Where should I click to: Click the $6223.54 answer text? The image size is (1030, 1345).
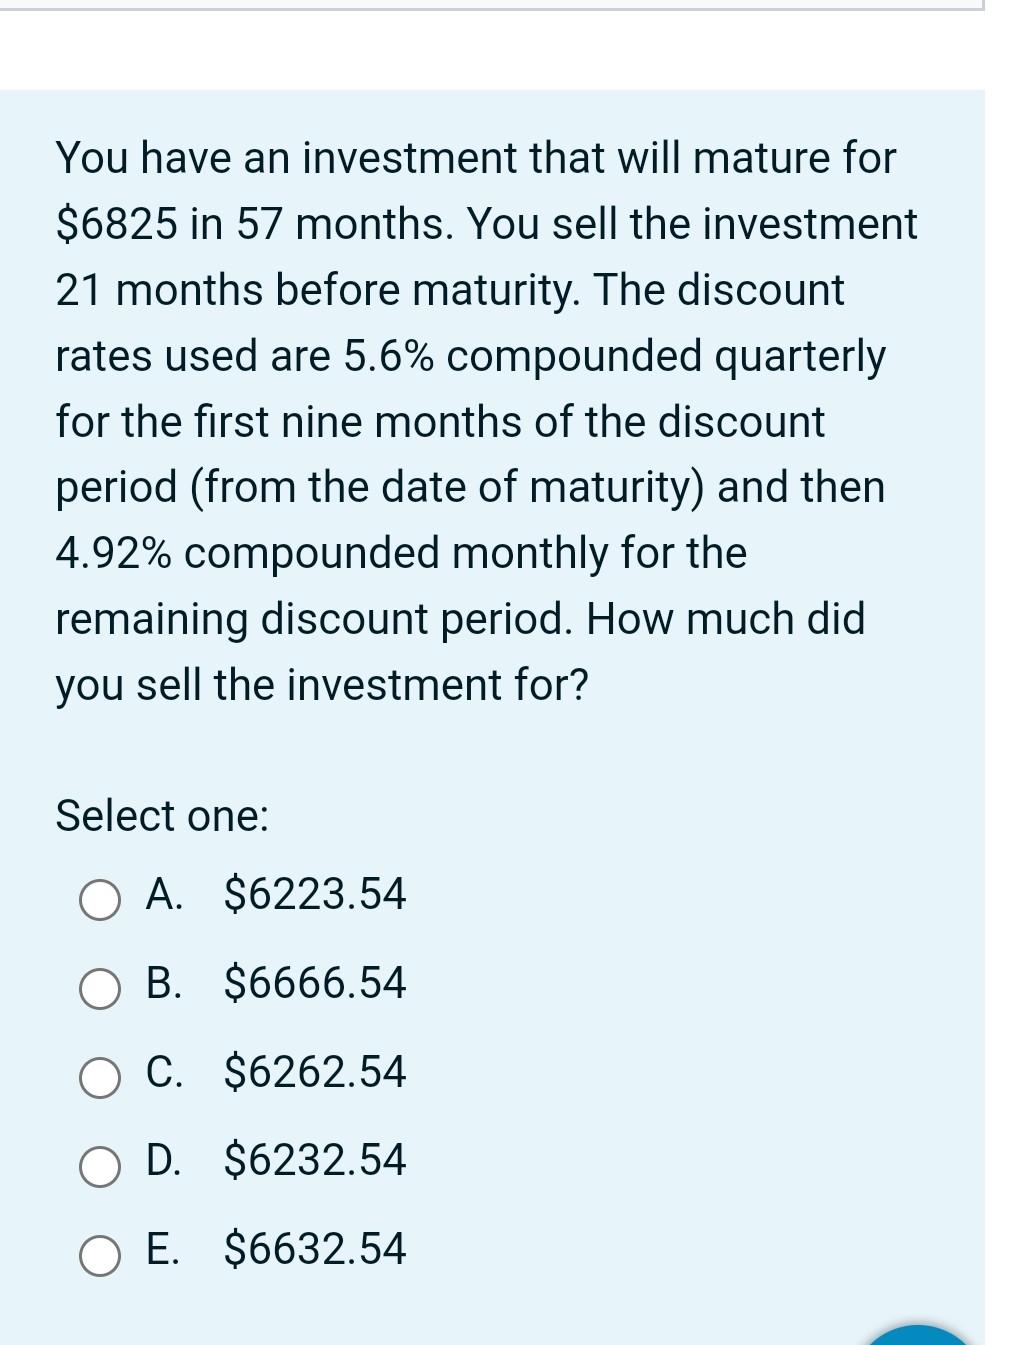[x=315, y=894]
